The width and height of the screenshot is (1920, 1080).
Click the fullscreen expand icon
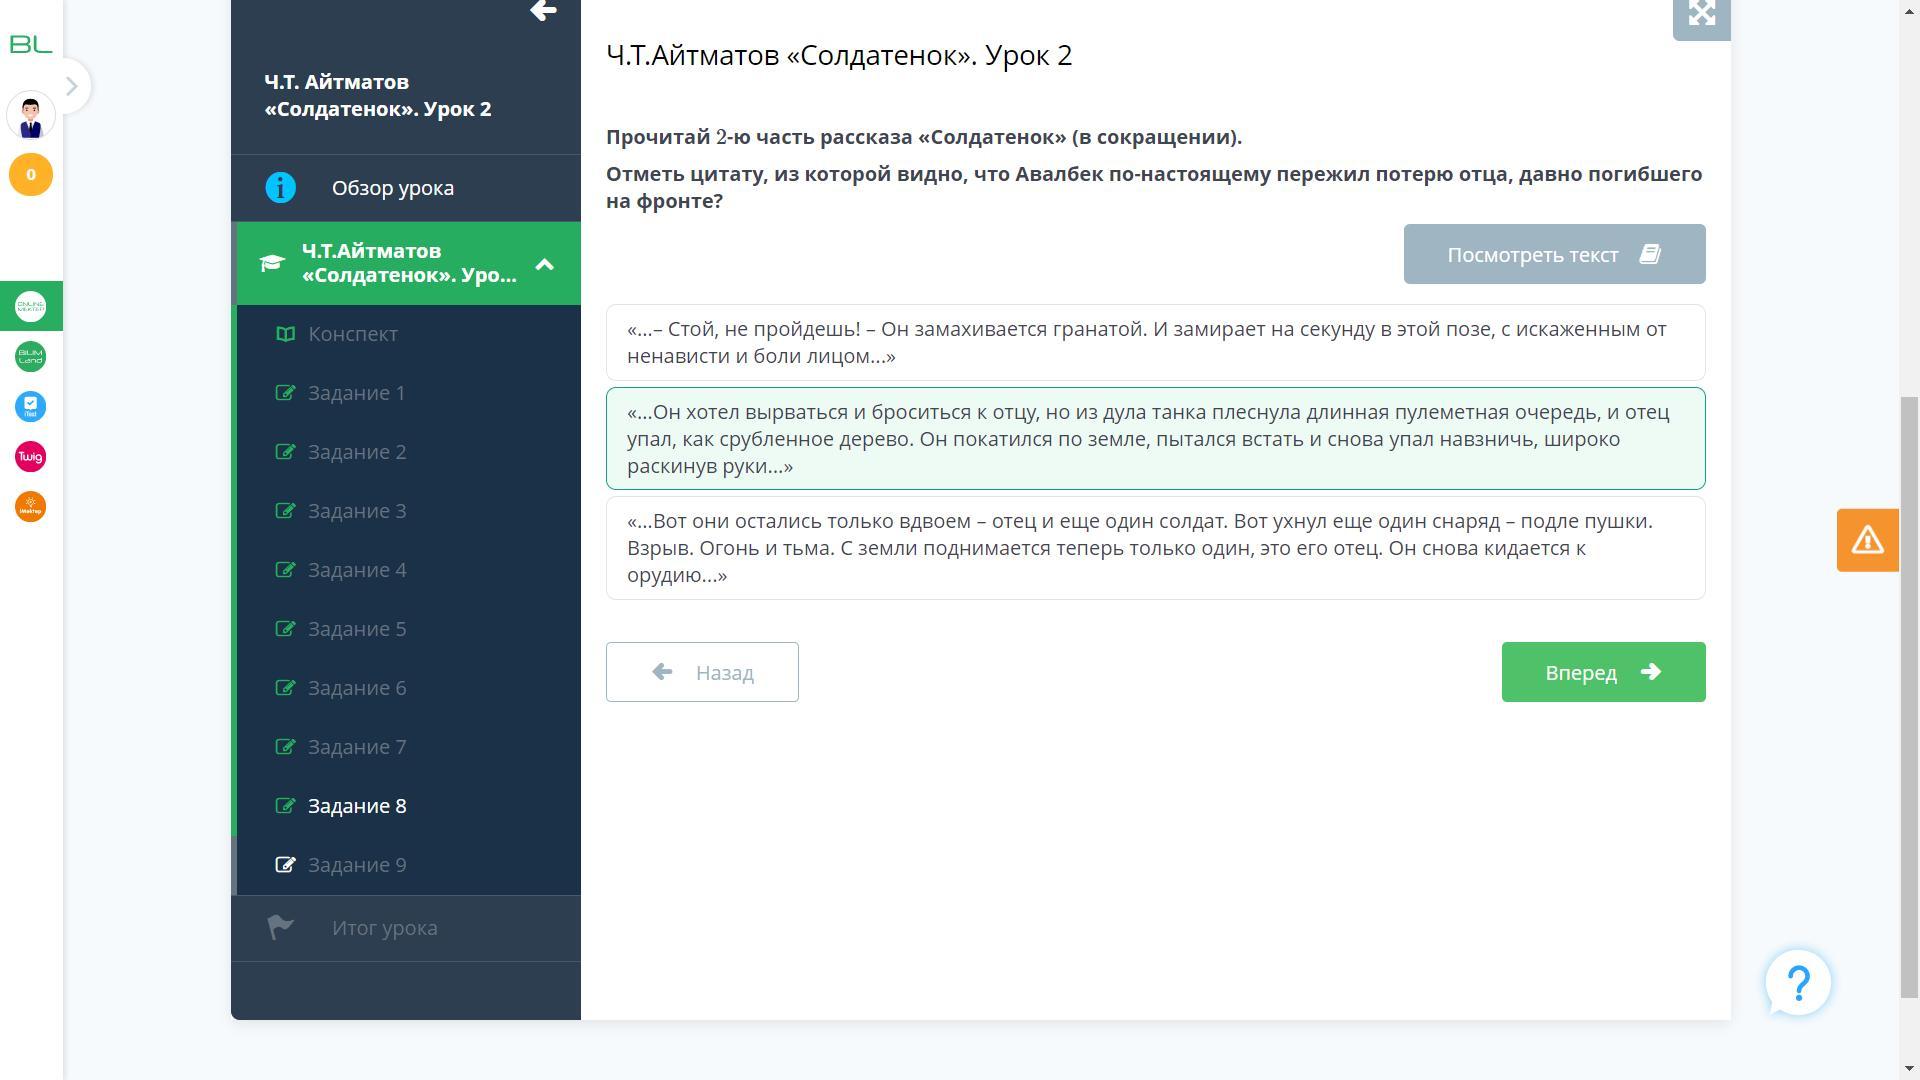click(x=1701, y=14)
